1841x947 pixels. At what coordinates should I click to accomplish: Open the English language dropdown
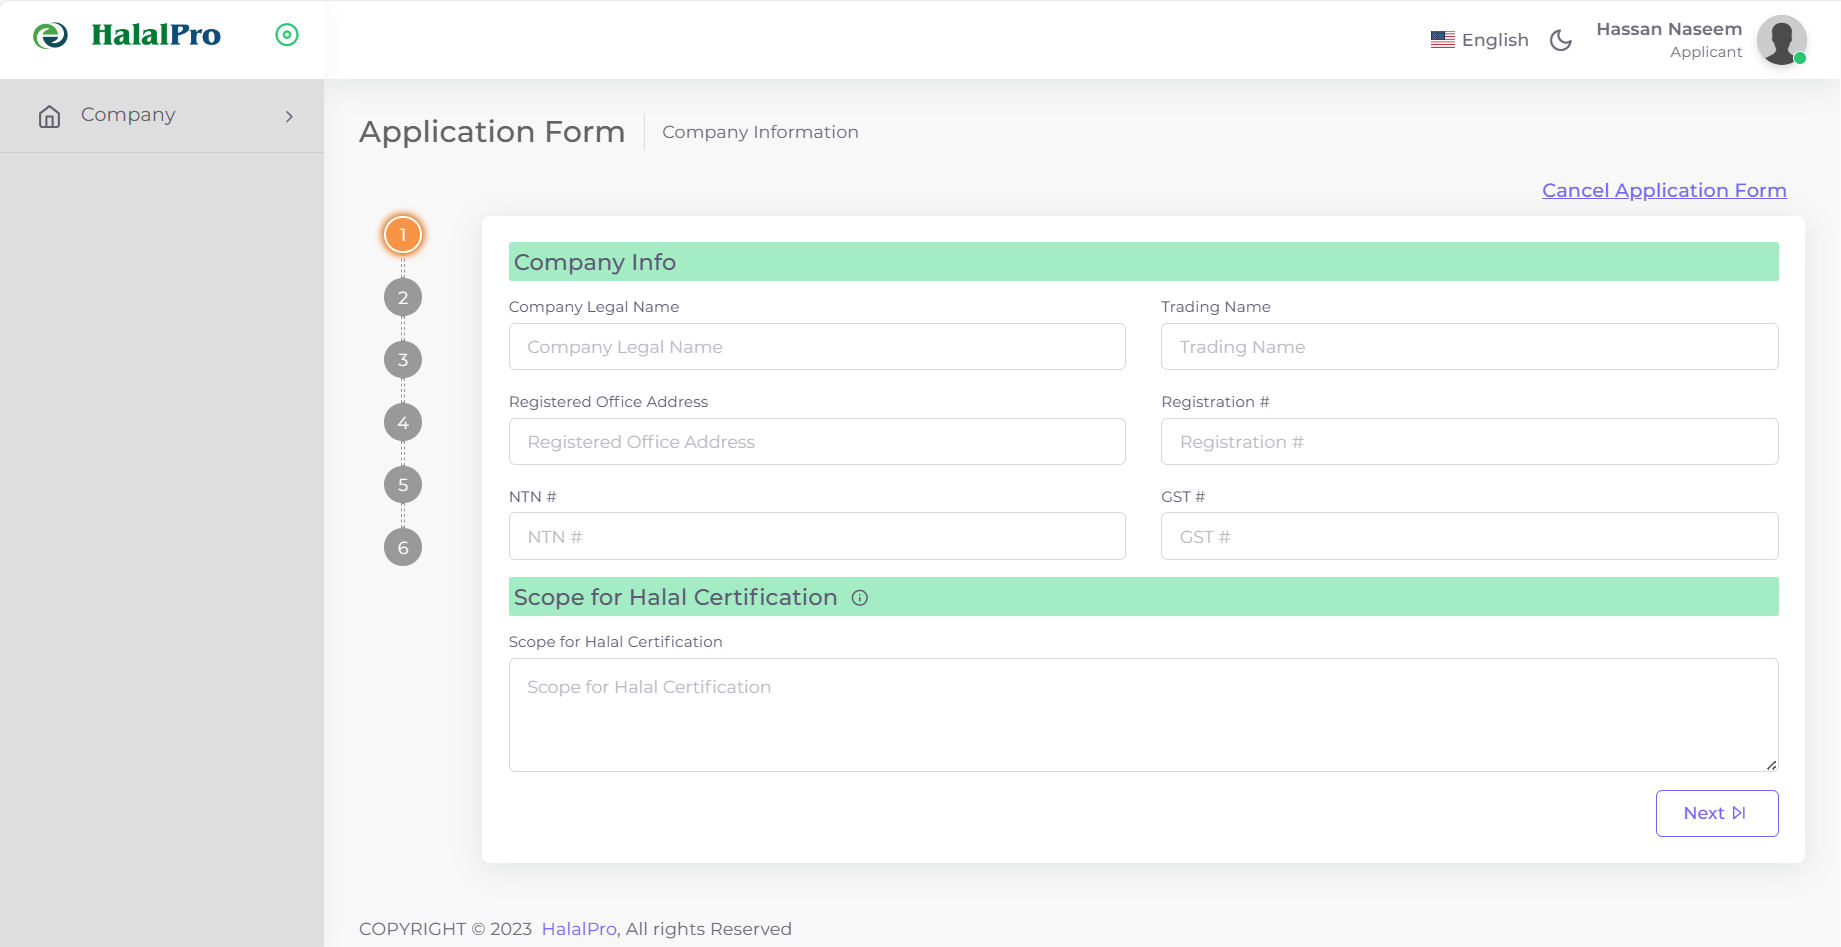coord(1480,40)
